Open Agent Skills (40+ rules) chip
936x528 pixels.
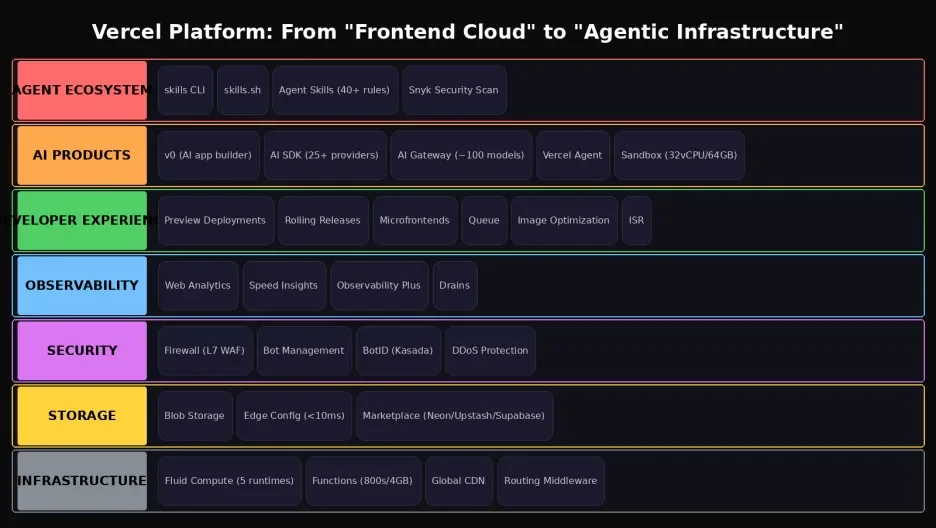coord(334,90)
